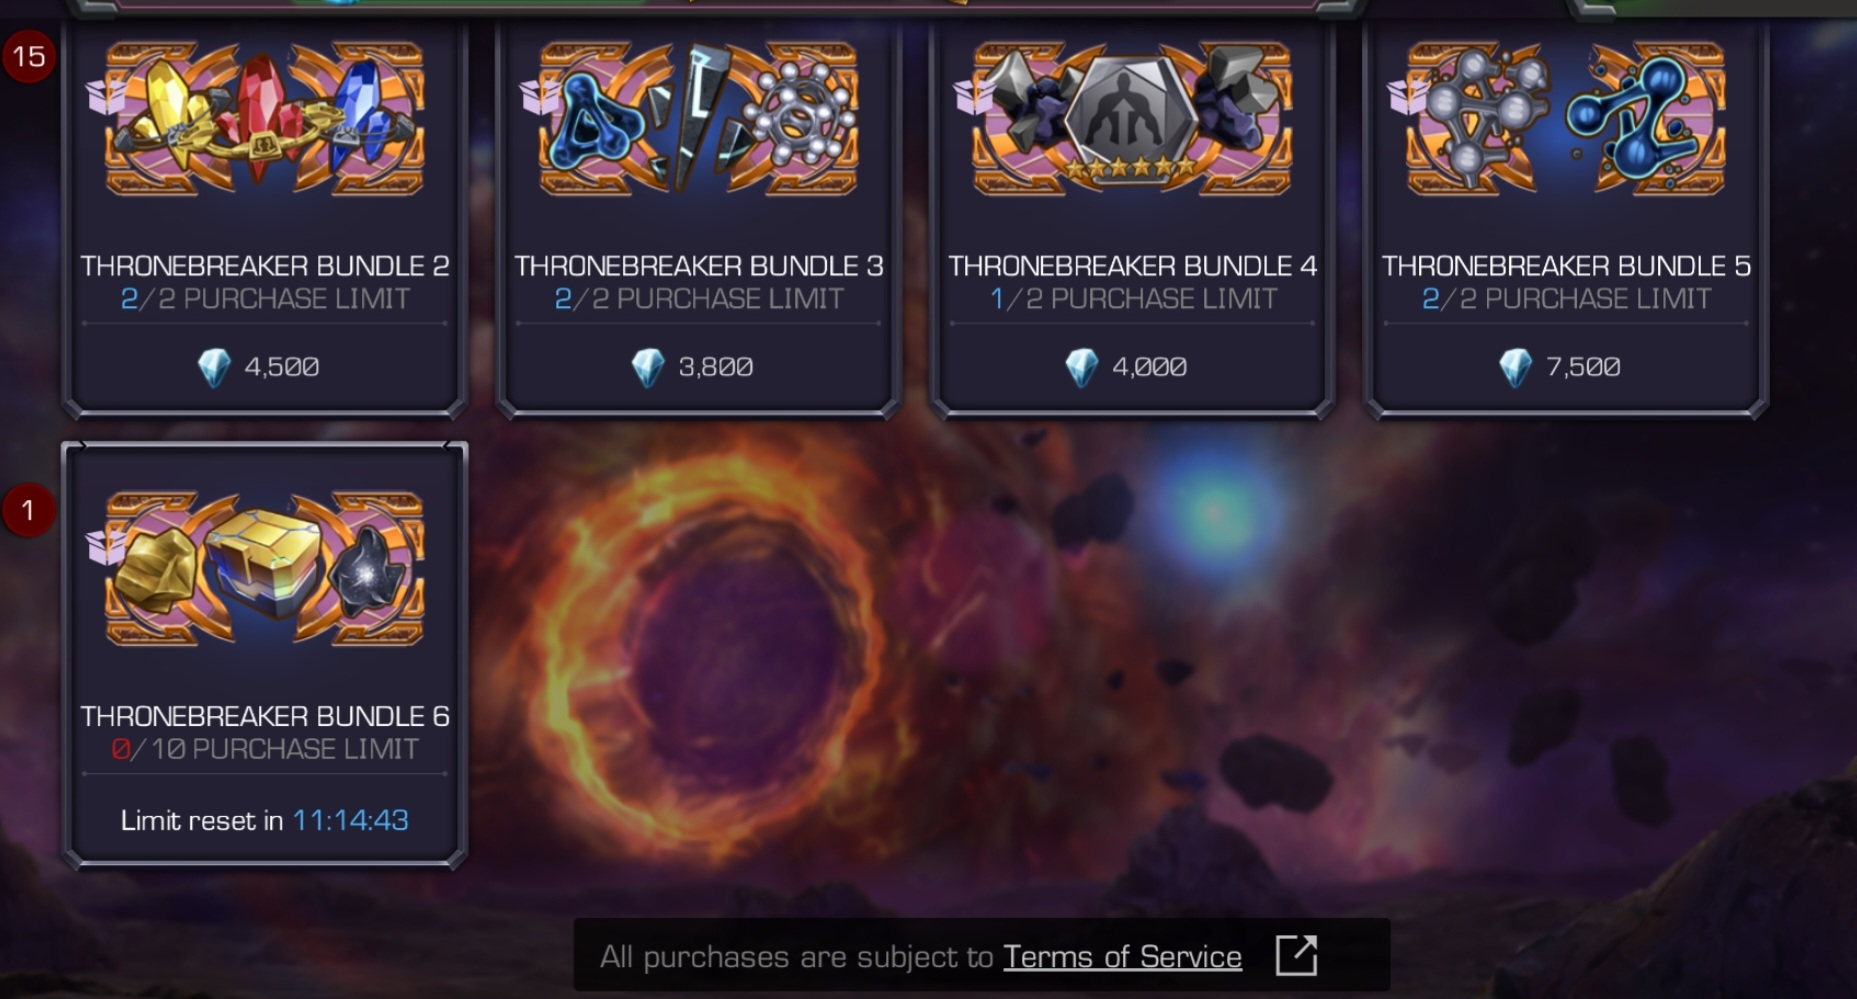The height and width of the screenshot is (999, 1857).
Task: Click the Bundle 6 limit reset timer
Action: [264, 821]
